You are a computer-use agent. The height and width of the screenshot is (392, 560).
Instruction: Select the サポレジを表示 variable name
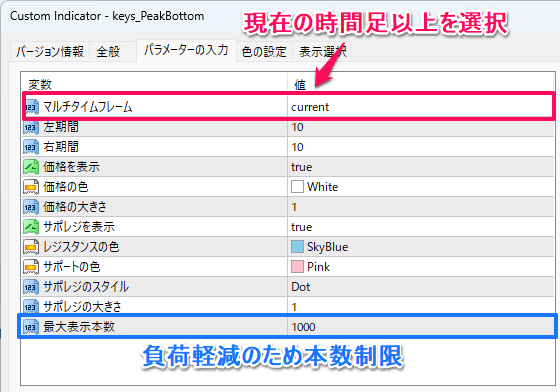pyautogui.click(x=79, y=227)
